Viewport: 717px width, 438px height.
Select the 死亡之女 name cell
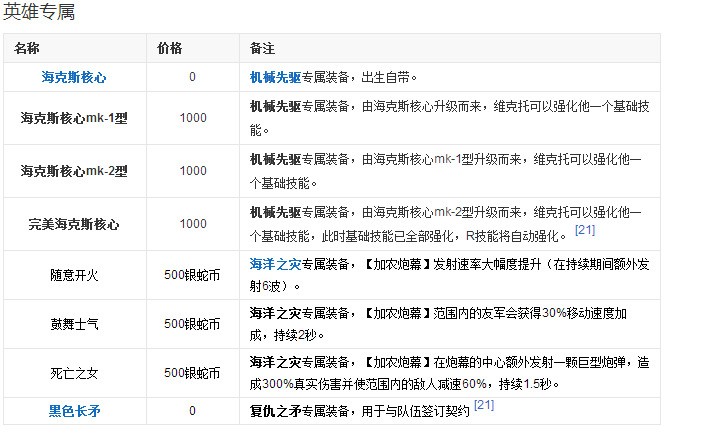pyautogui.click(x=74, y=374)
